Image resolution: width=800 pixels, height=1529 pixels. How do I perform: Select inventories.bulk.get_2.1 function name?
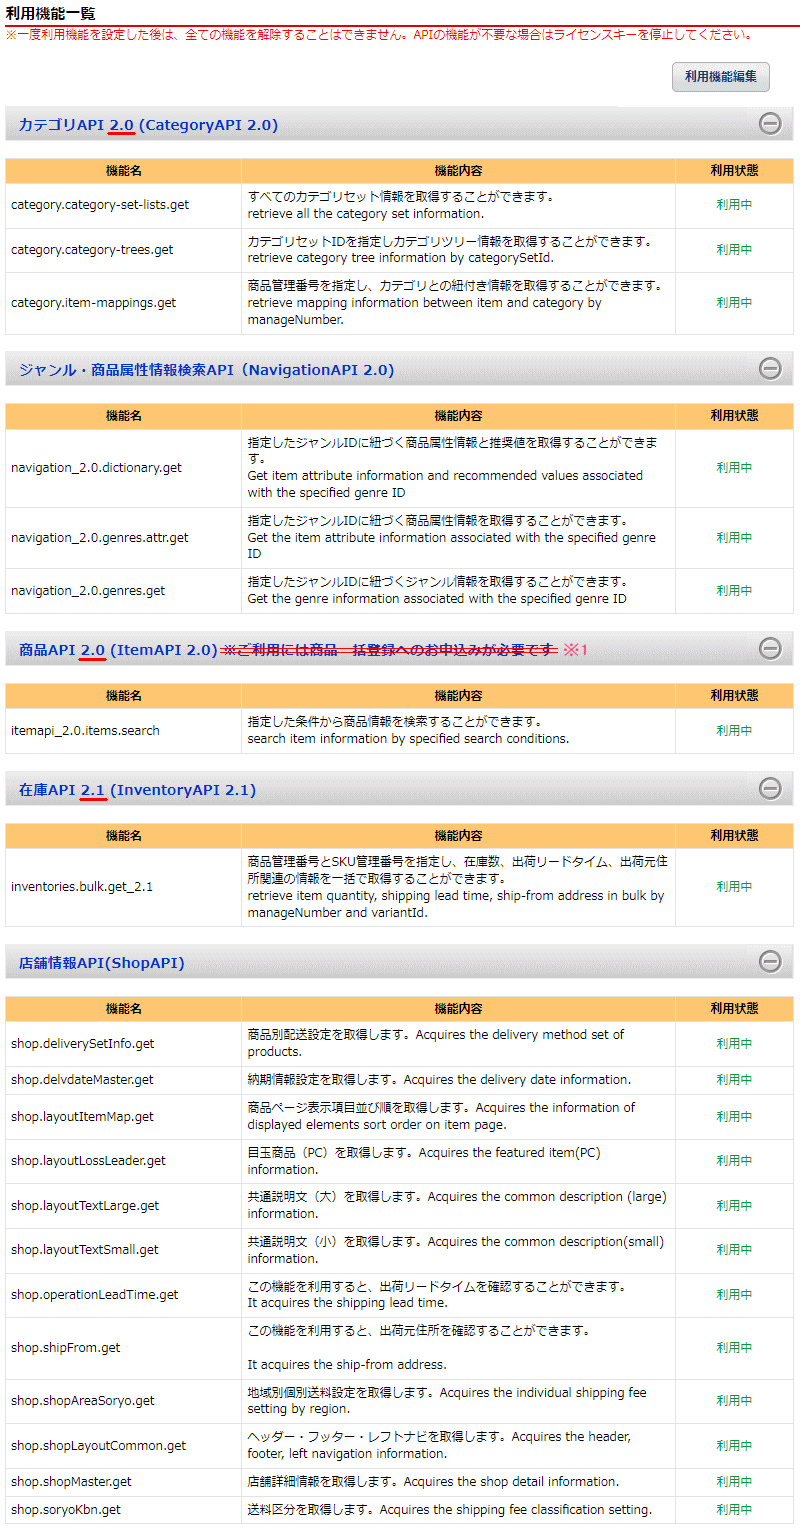(82, 887)
